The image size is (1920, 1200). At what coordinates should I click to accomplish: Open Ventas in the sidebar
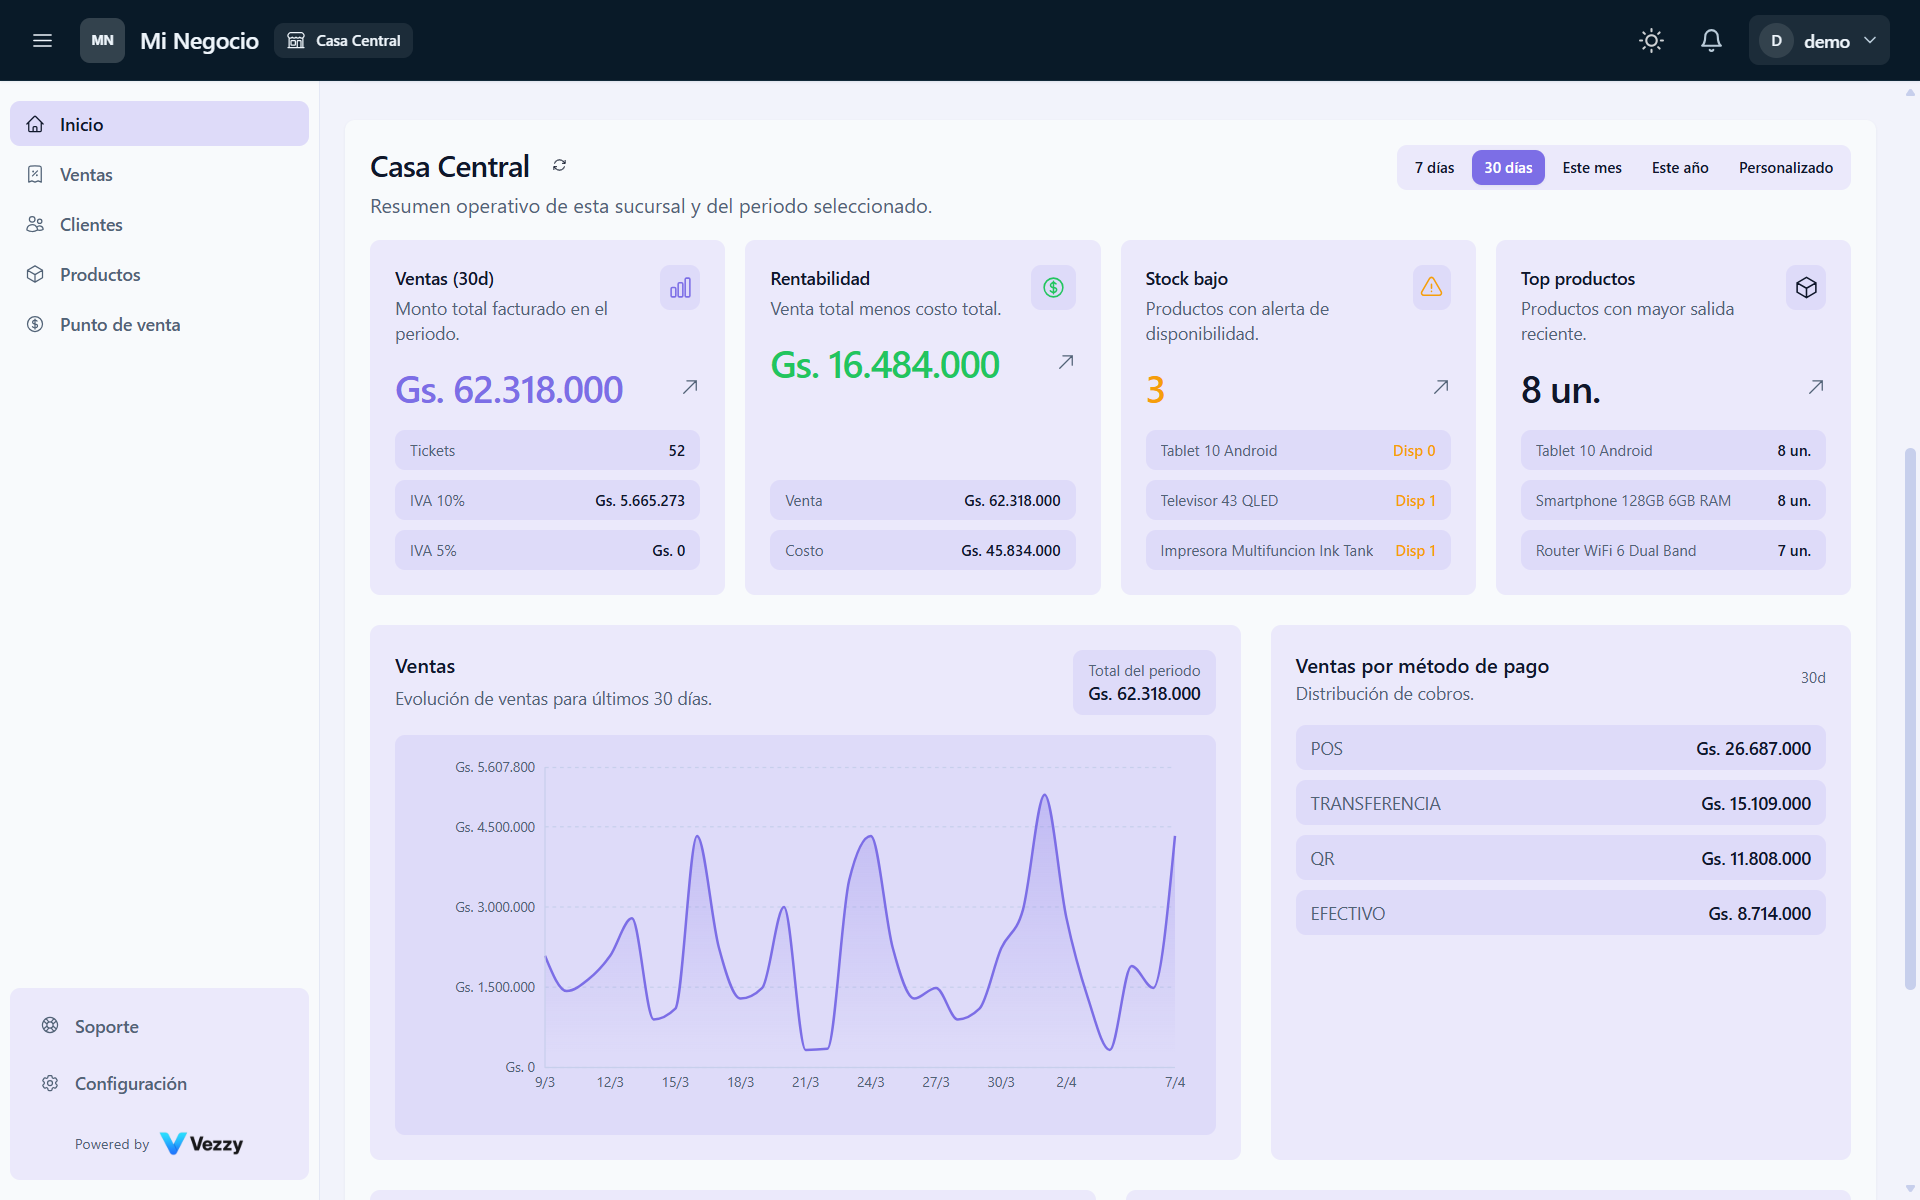[159, 174]
